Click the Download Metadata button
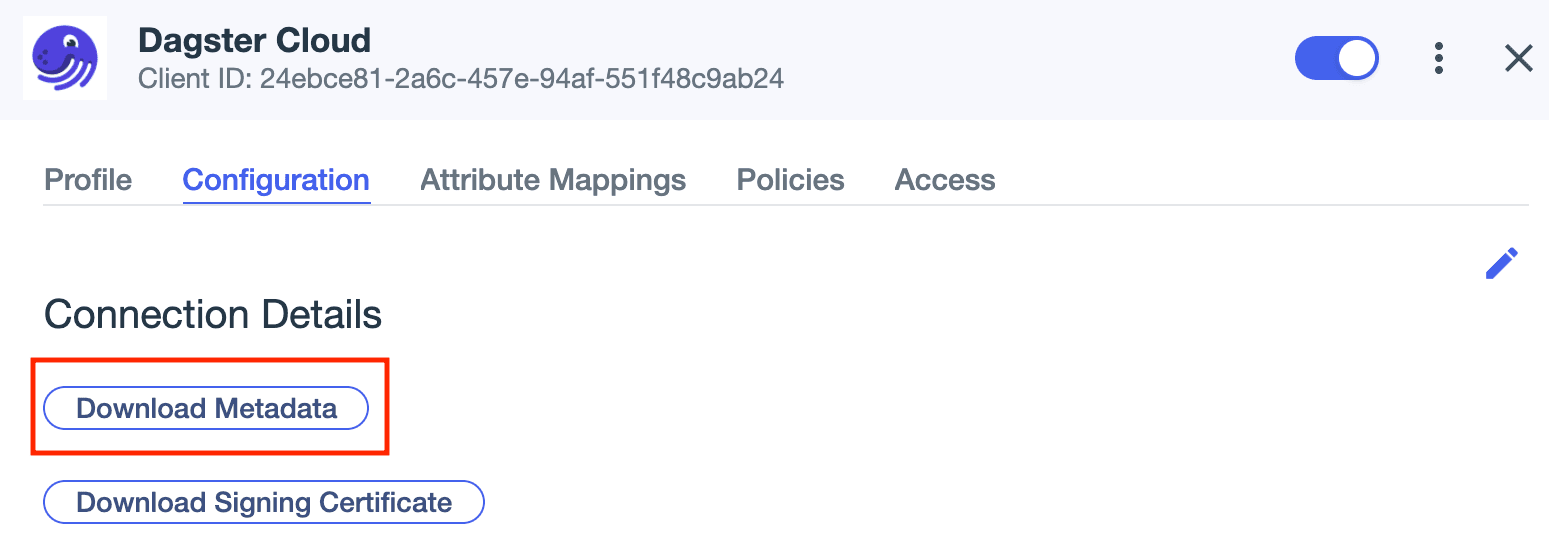 (x=206, y=408)
